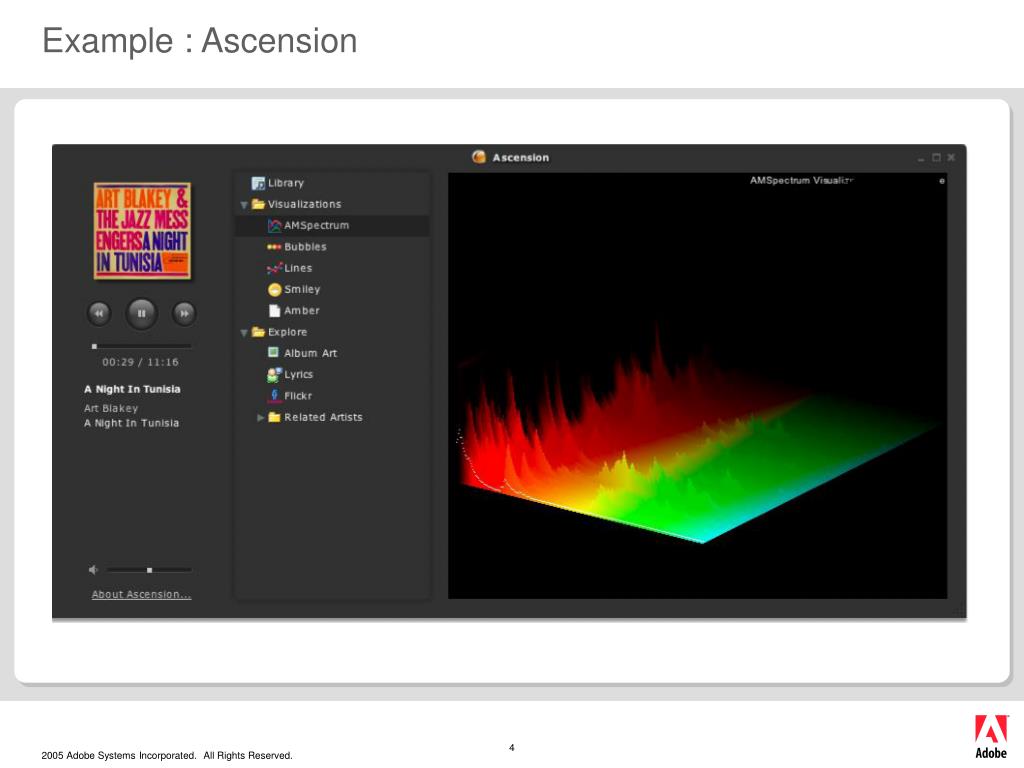This screenshot has width=1024, height=768.
Task: Click the Related Artists folder icon
Action: [274, 417]
